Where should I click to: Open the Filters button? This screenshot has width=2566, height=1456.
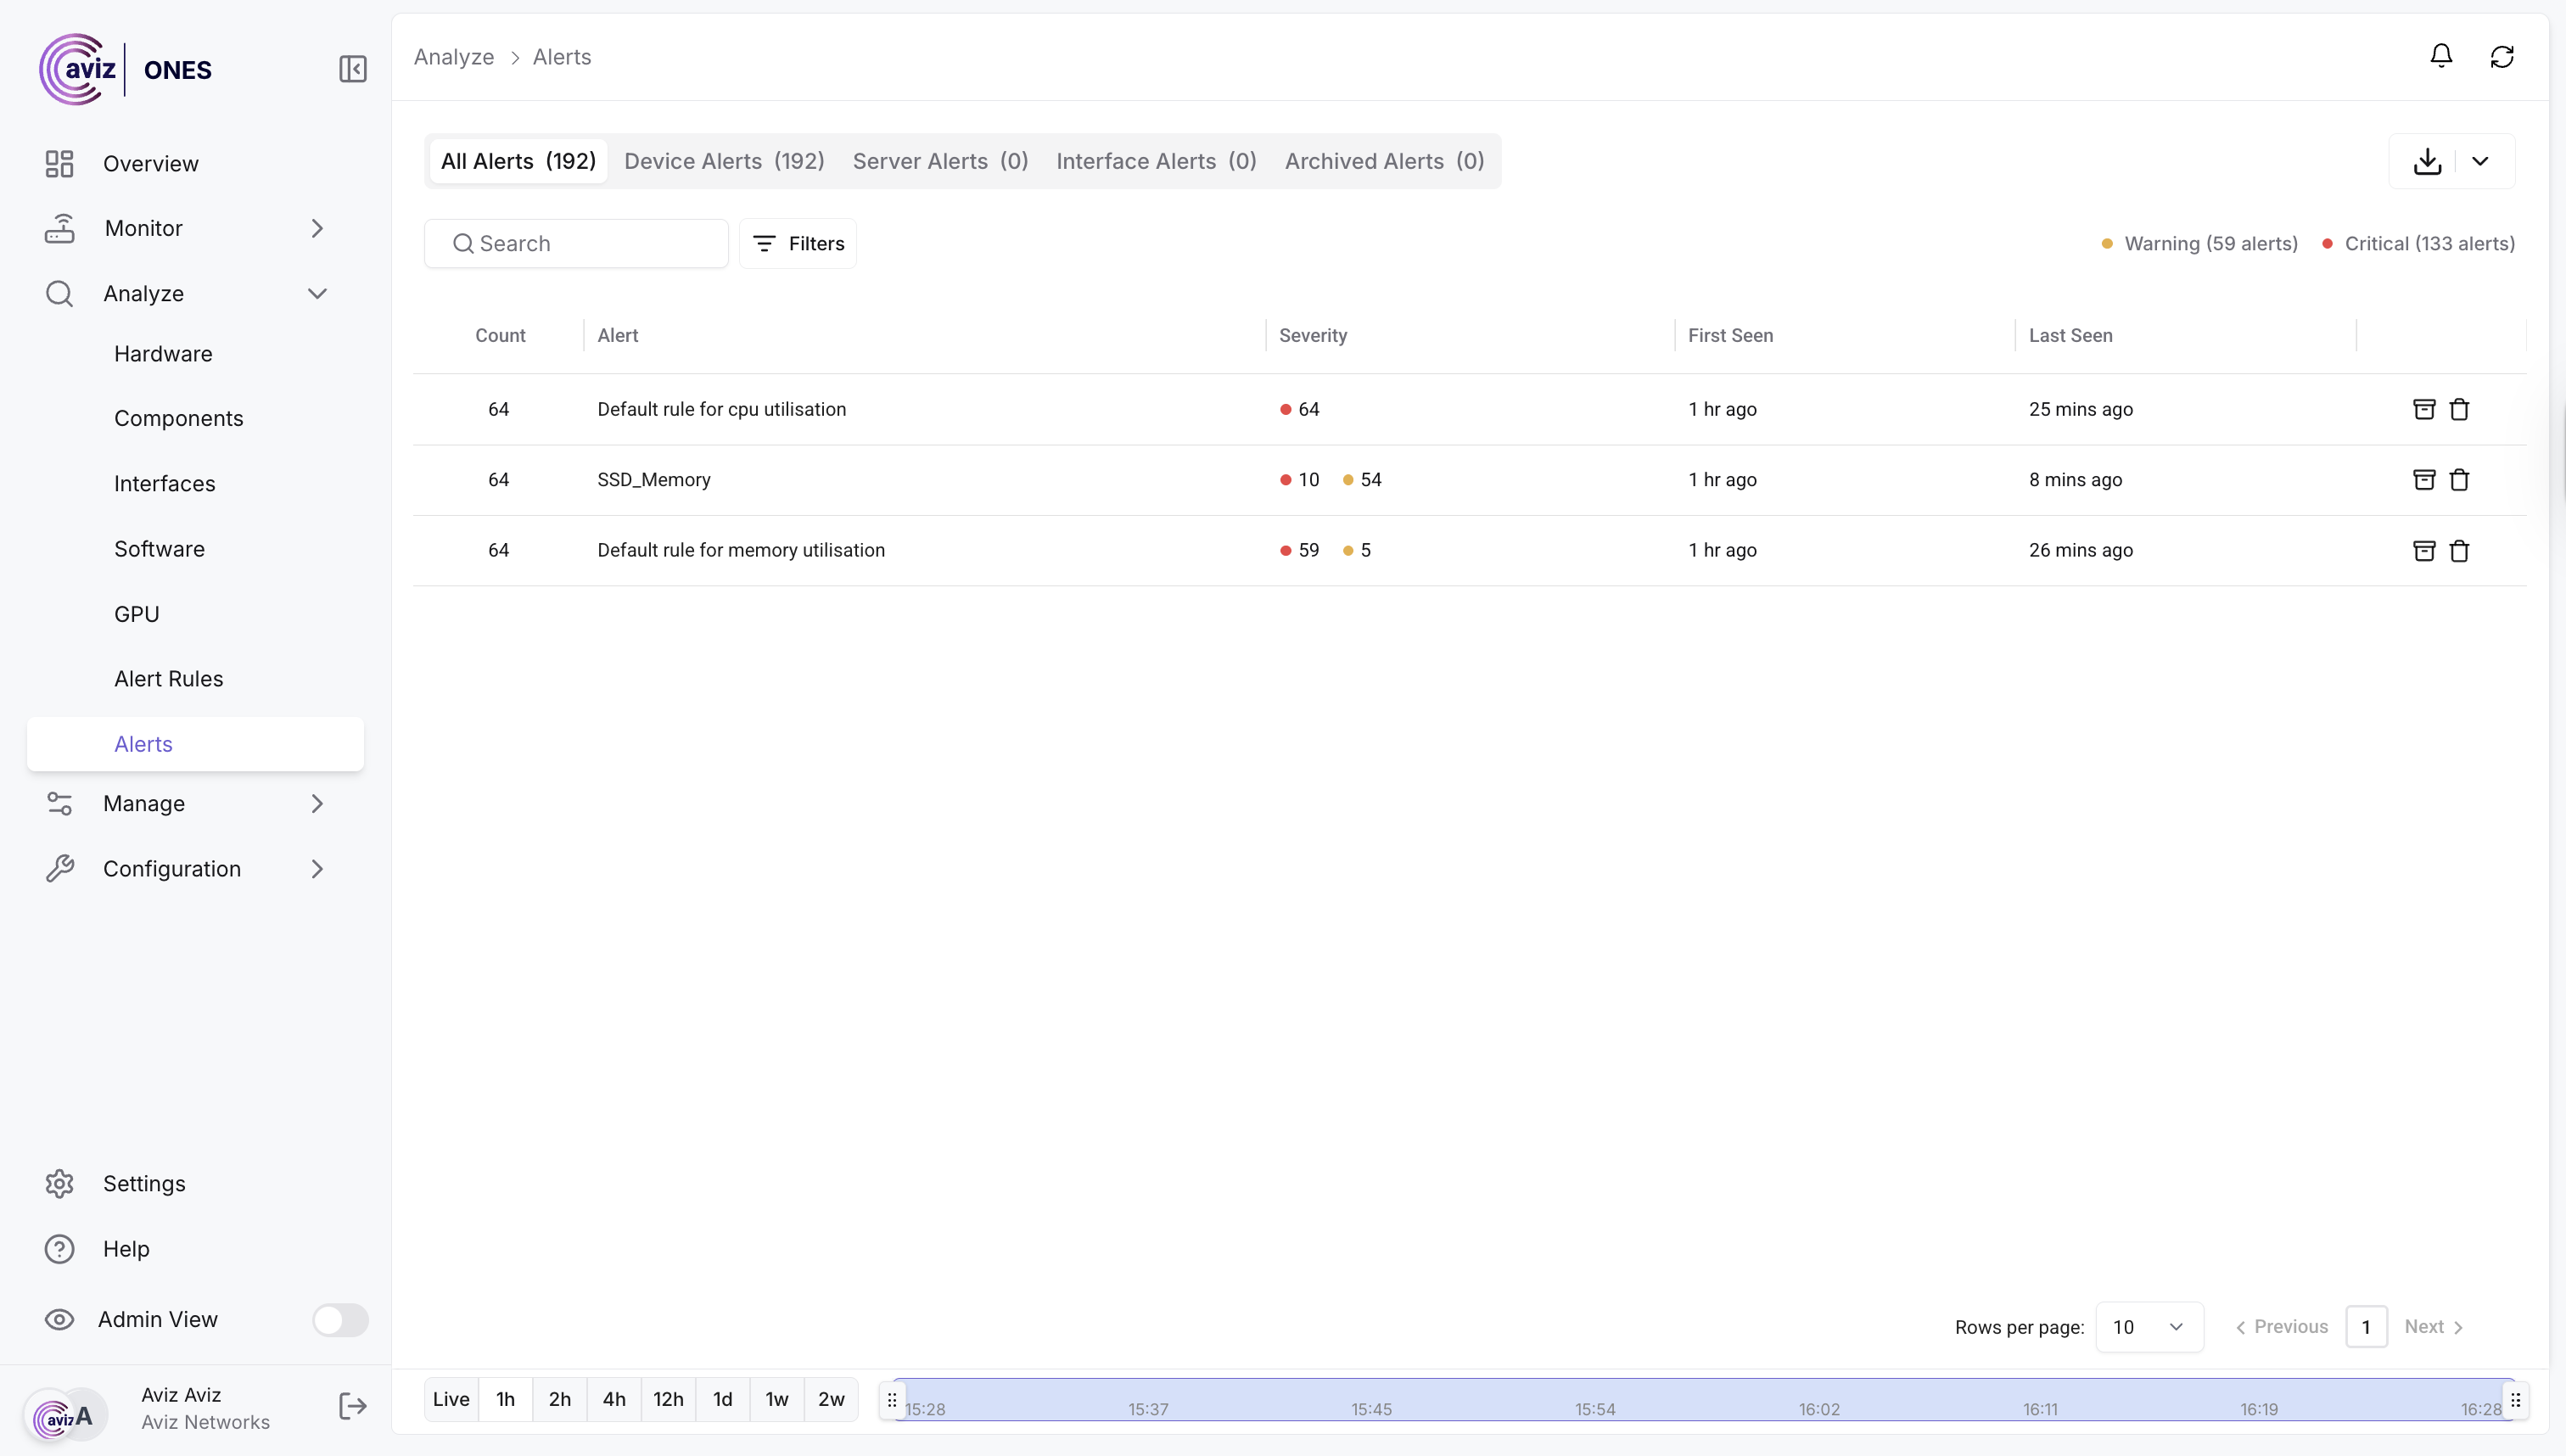point(798,243)
